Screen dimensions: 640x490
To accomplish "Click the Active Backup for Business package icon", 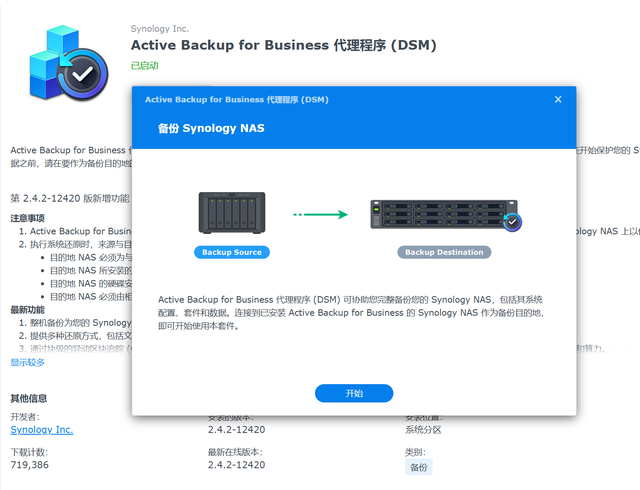I will 68,62.
